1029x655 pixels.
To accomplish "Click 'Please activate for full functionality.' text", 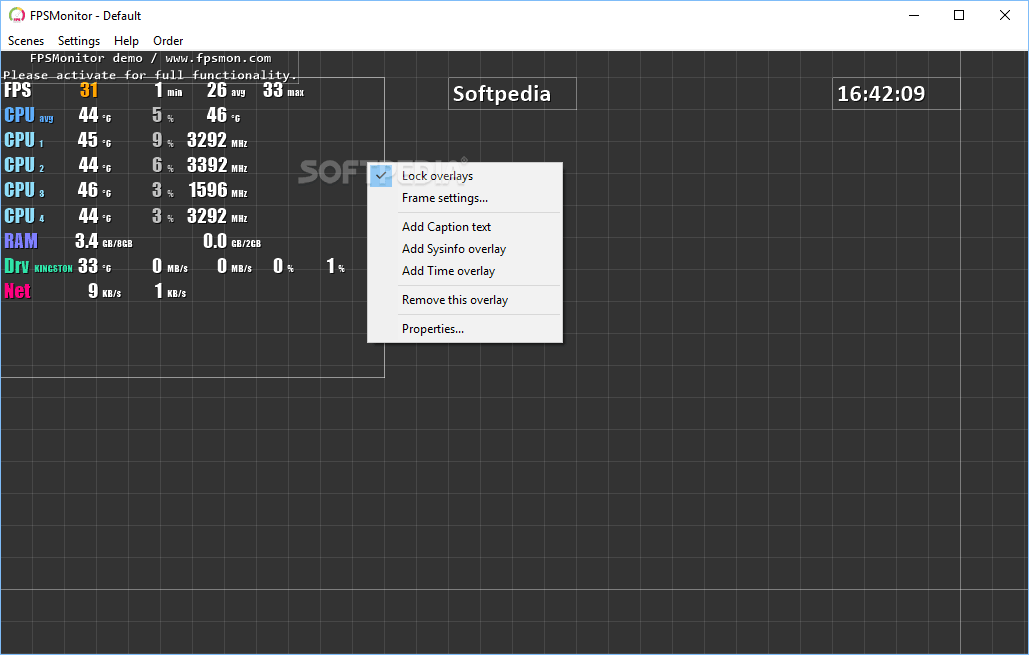I will tap(150, 75).
